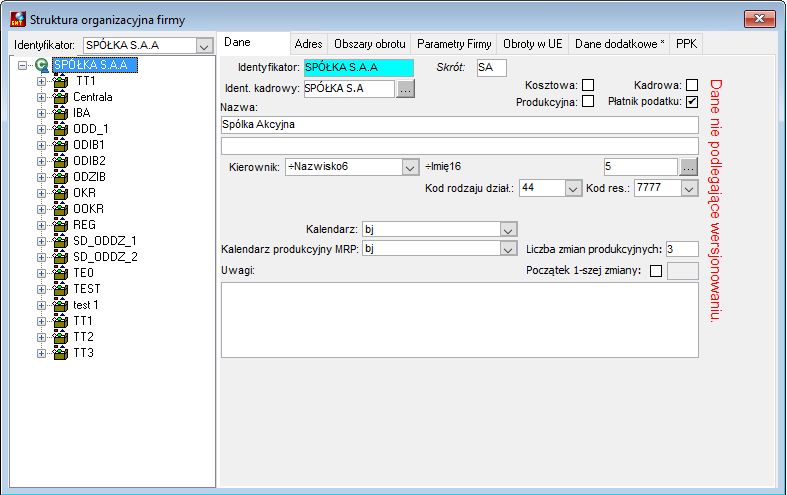The height and width of the screenshot is (495, 787).
Task: Uncheck the Płatnik podatku checkbox
Action: coord(692,101)
